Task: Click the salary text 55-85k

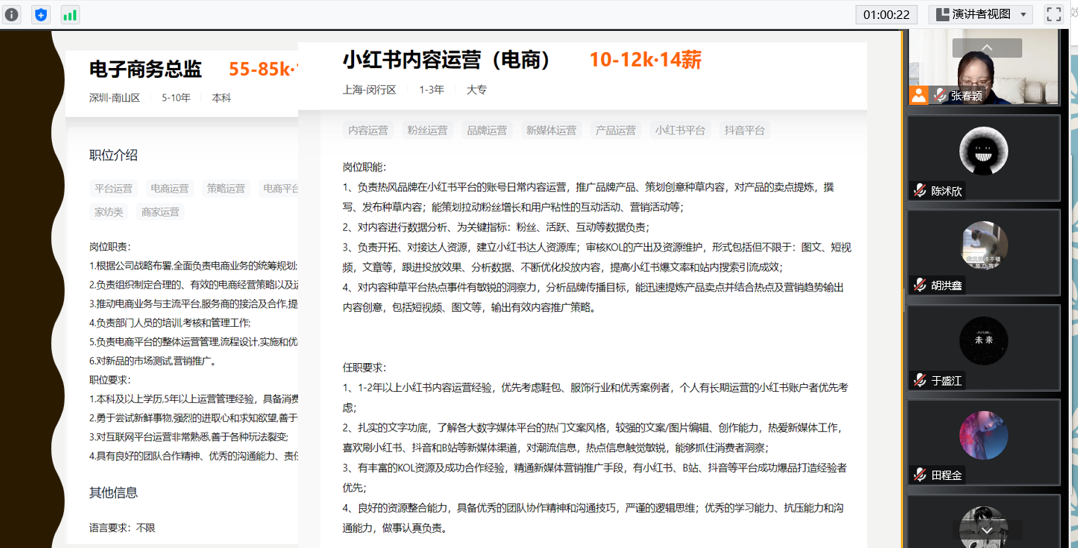Action: pos(263,69)
